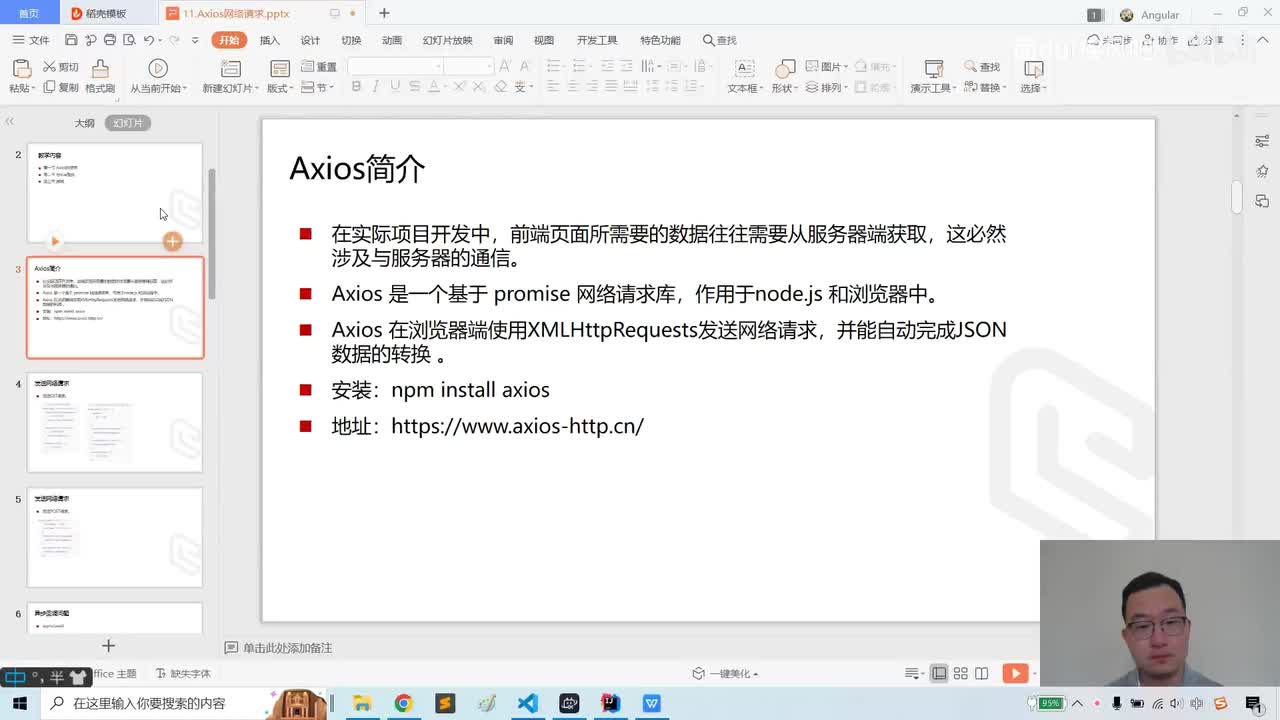Image resolution: width=1280 pixels, height=720 pixels.
Task: Click the Reset (重置) slide button
Action: click(320, 67)
